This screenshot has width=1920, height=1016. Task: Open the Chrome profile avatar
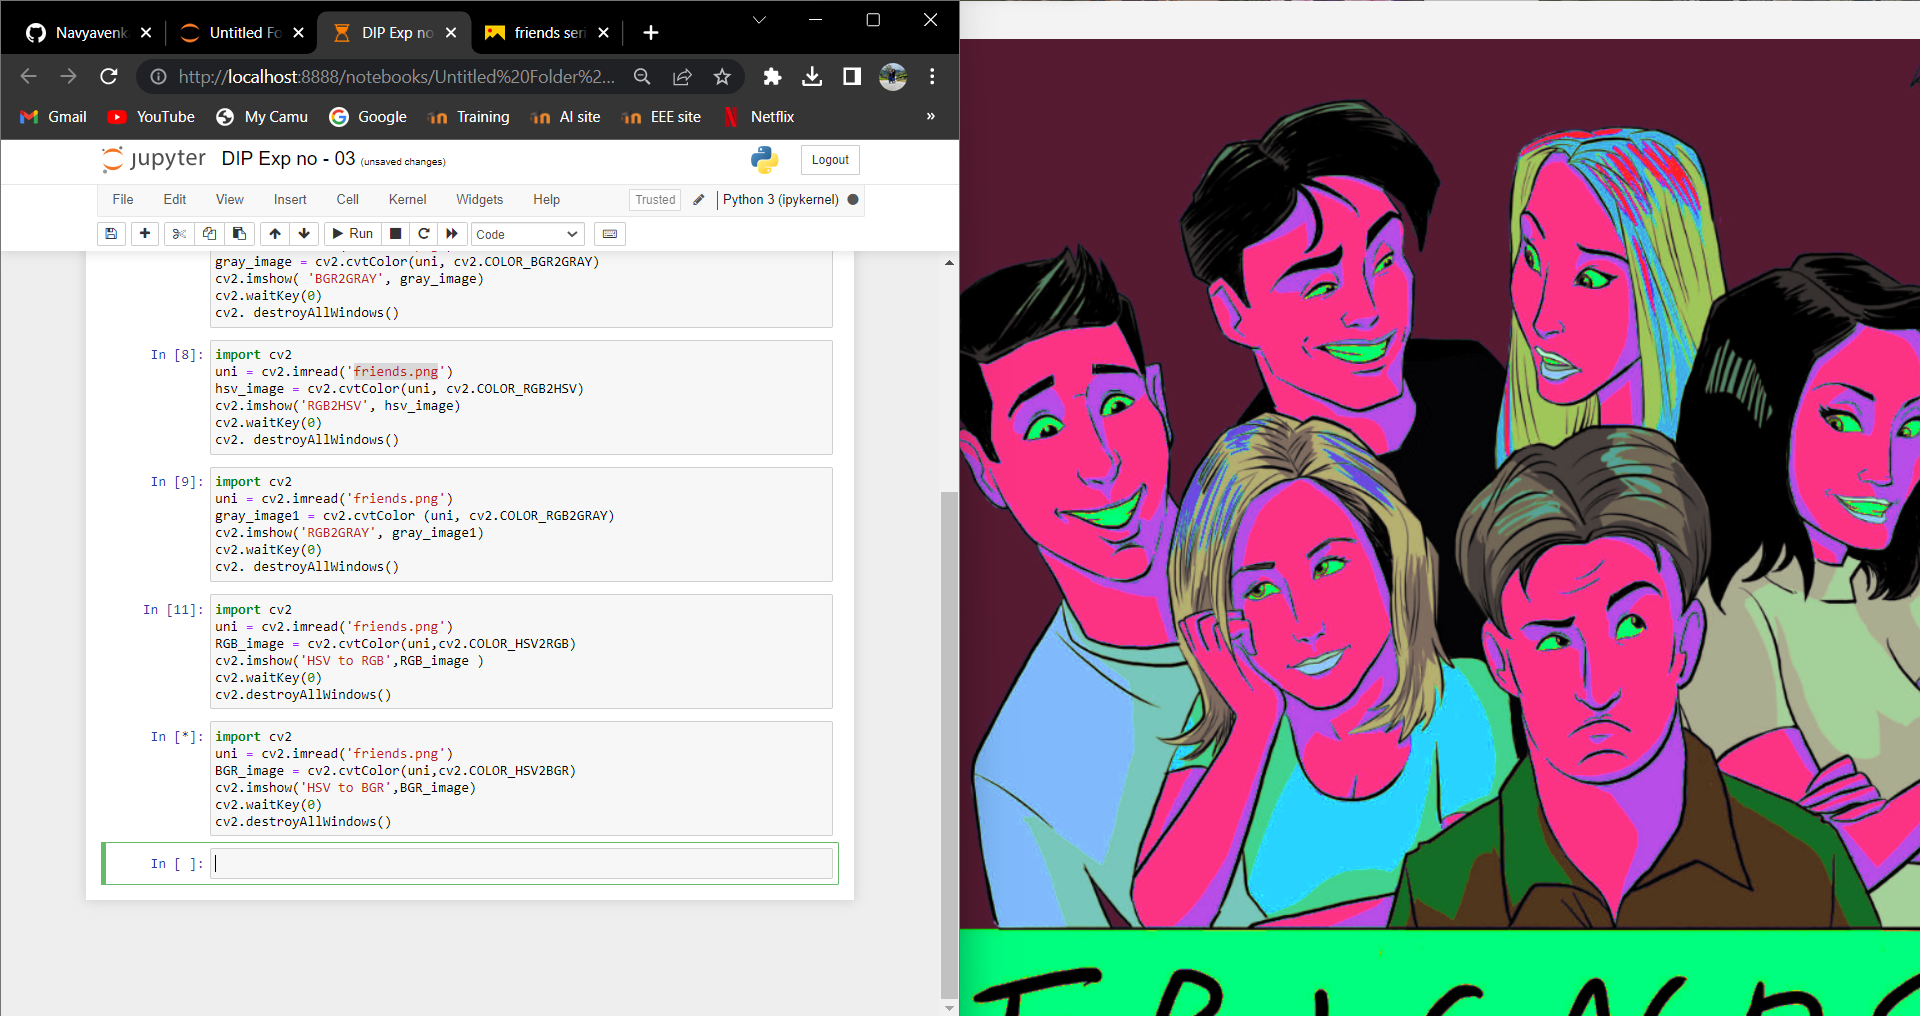[x=893, y=76]
